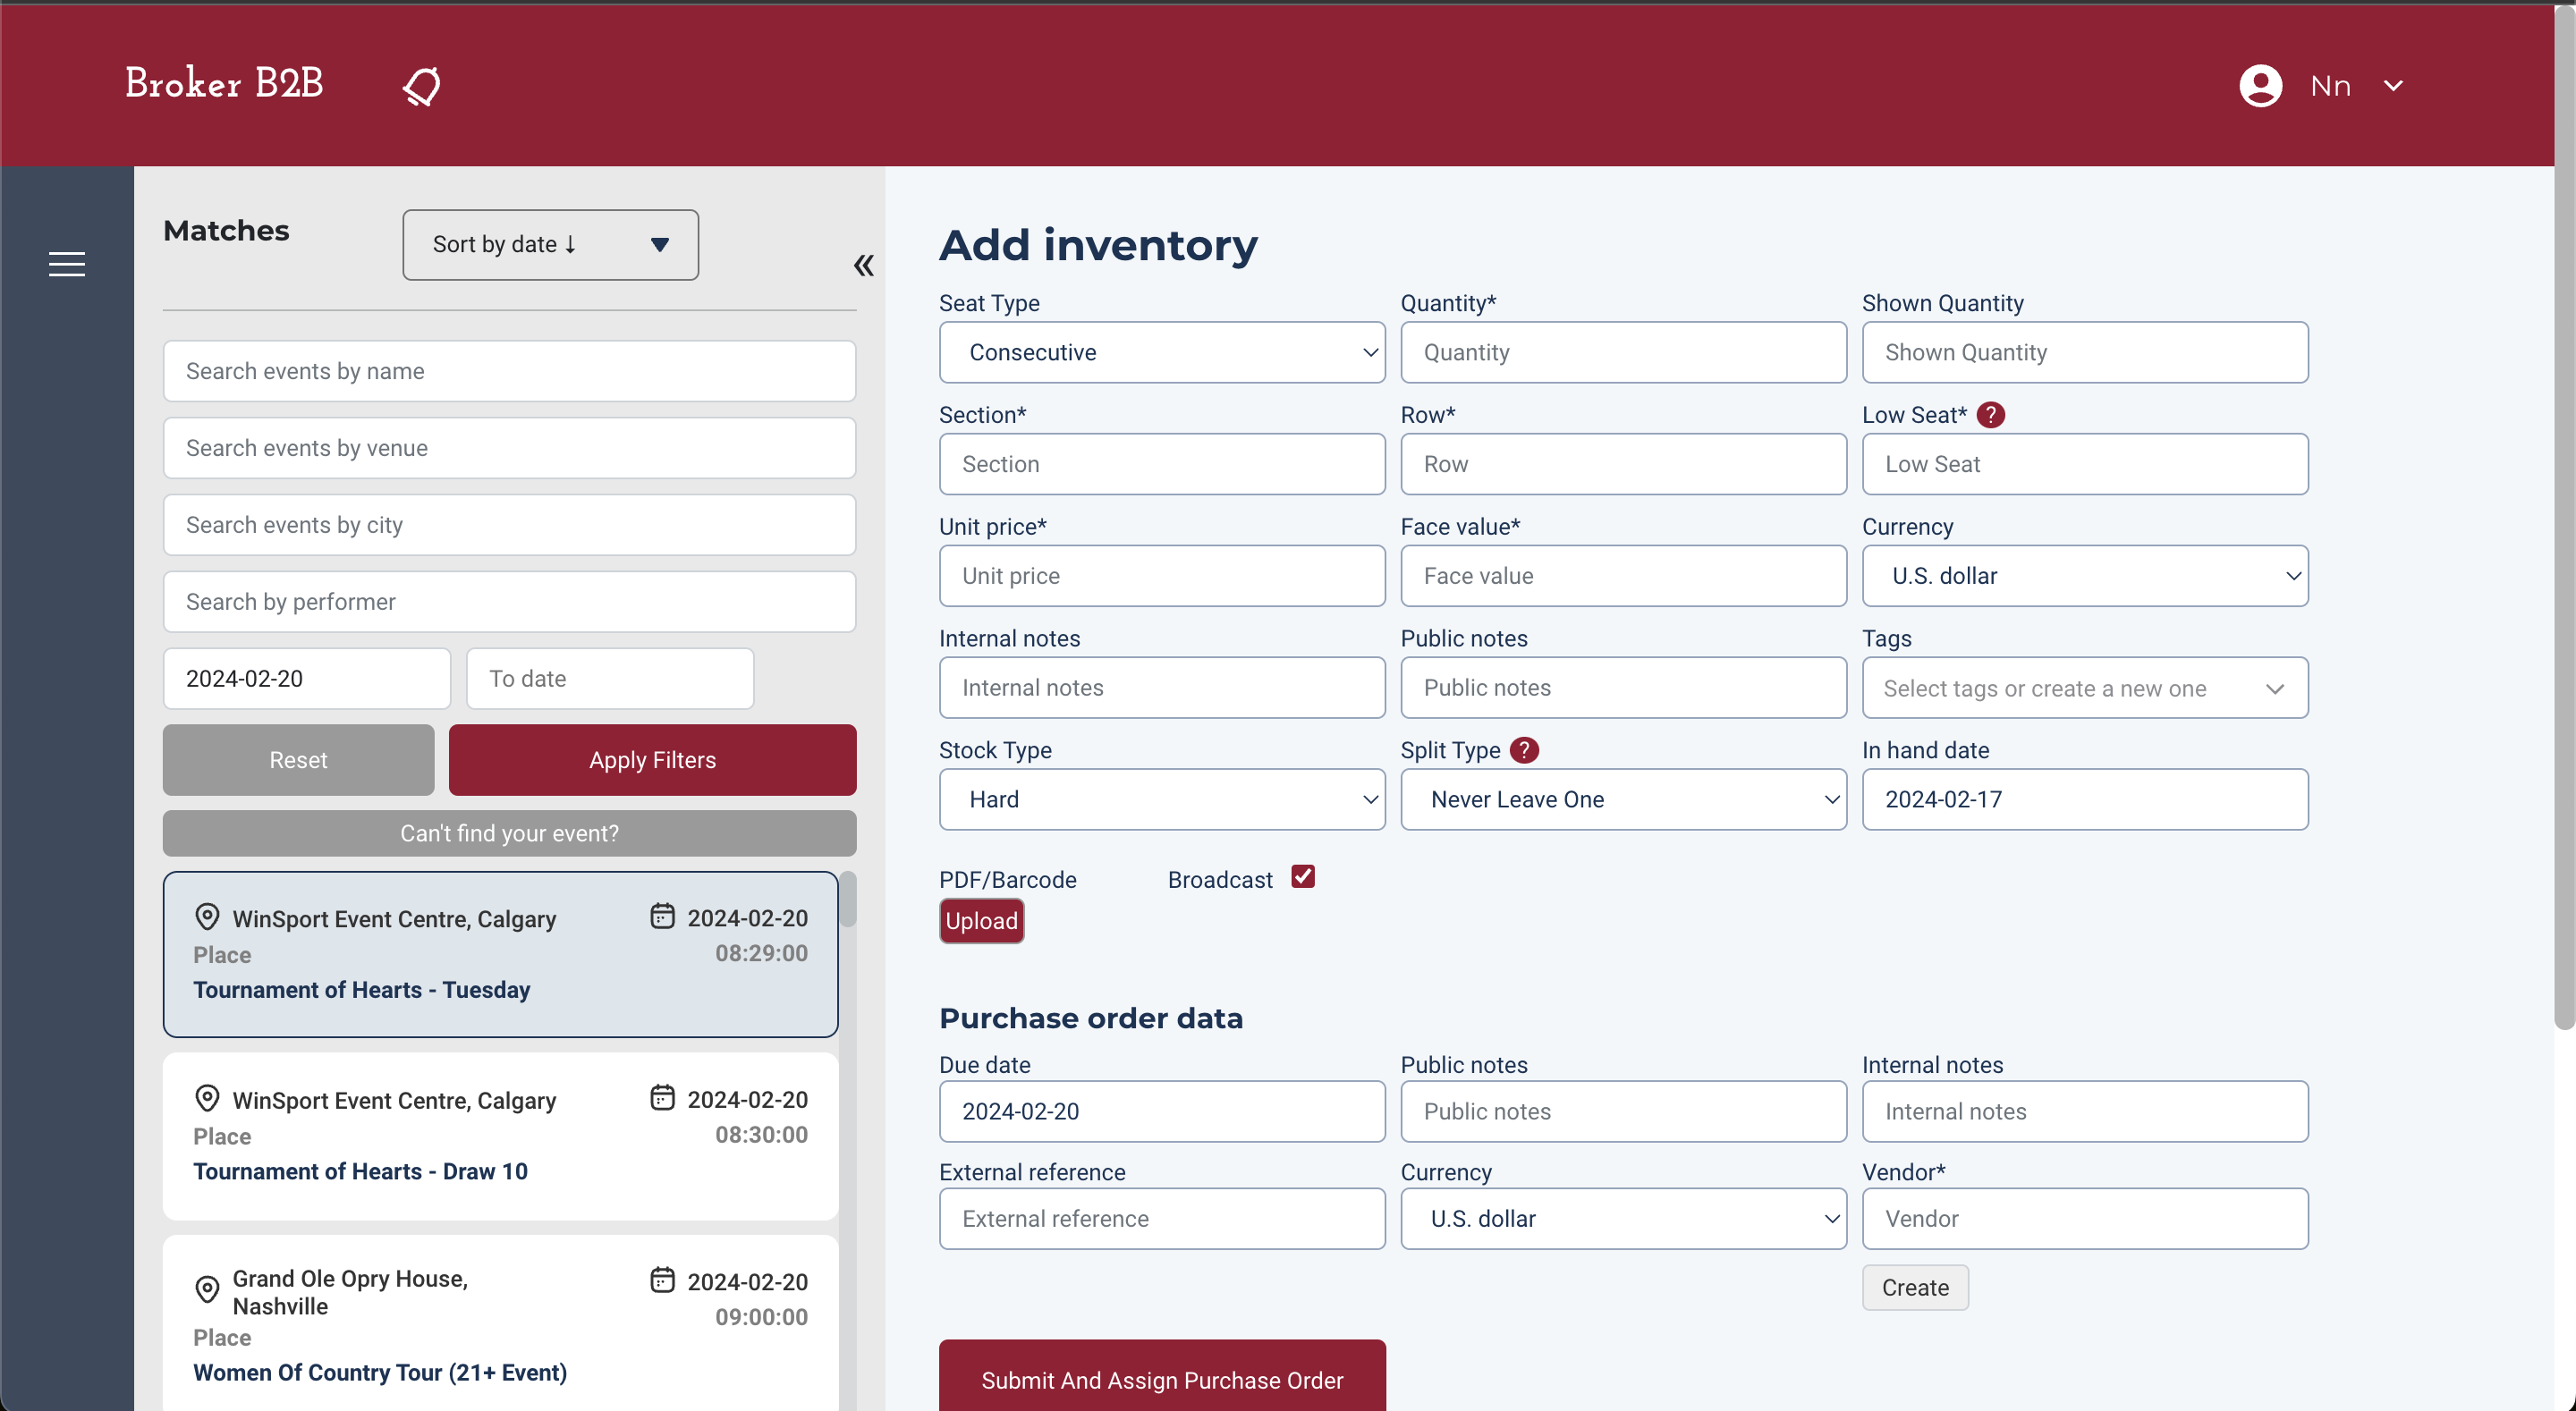Open the hamburger sidebar menu
The image size is (2576, 1411).
pos(66,264)
